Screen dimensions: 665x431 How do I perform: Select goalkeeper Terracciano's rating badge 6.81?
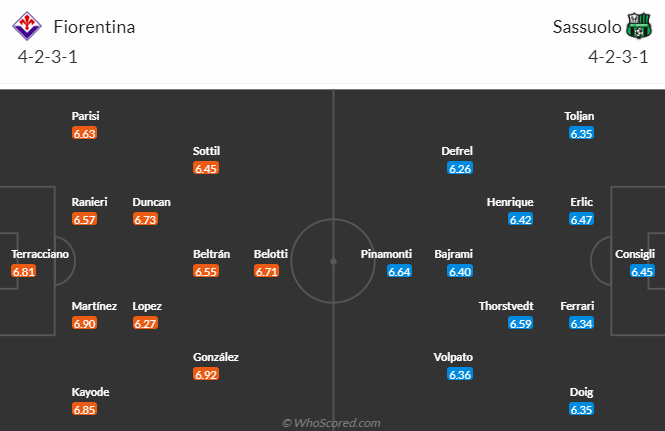(x=24, y=271)
